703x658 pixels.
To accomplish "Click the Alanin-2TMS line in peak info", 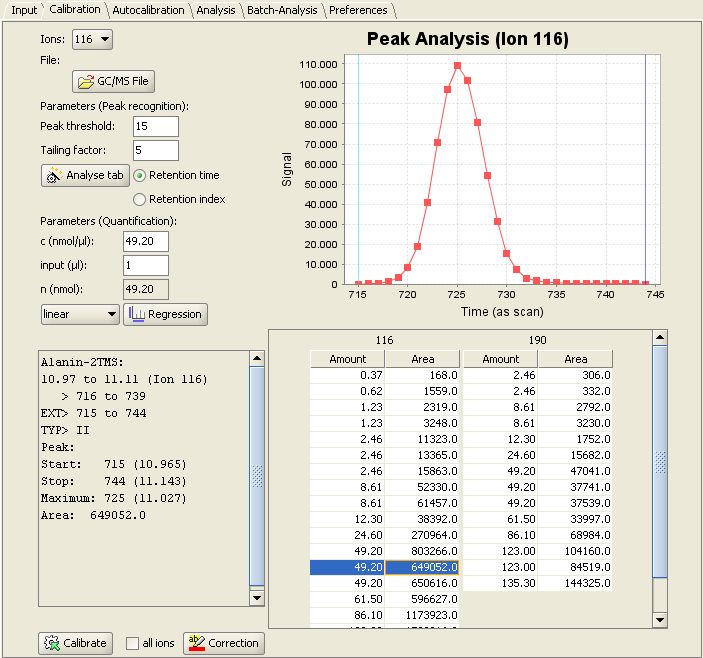I will [x=82, y=362].
